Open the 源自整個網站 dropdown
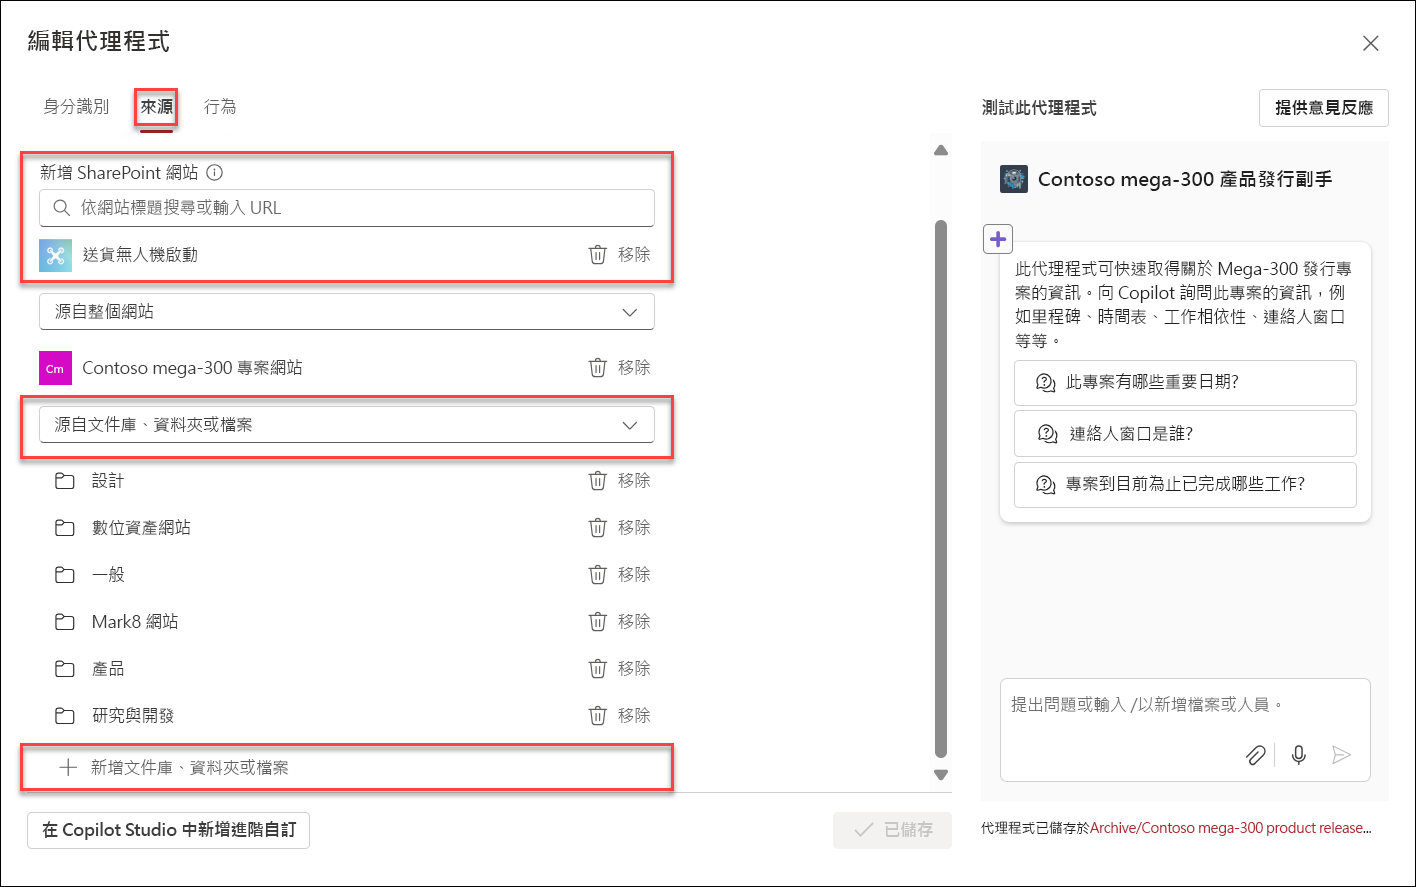The width and height of the screenshot is (1416, 887). coord(347,312)
